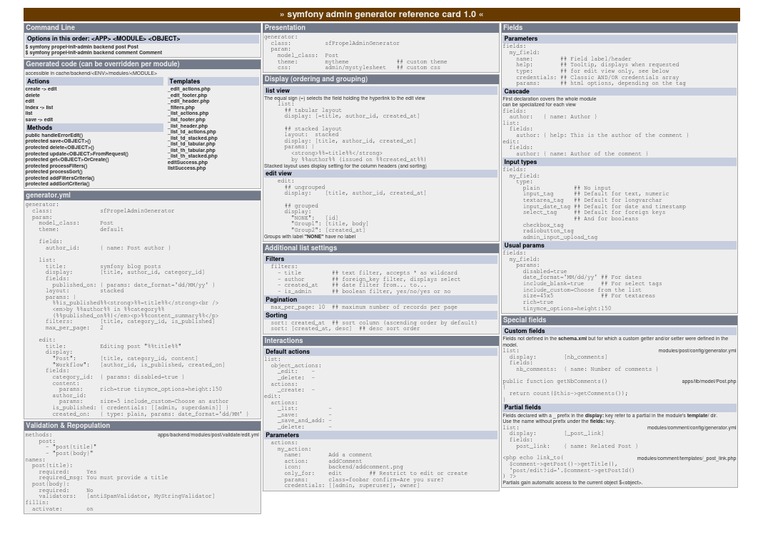
Task: Select the Methods subheading
Action: (x=40, y=128)
